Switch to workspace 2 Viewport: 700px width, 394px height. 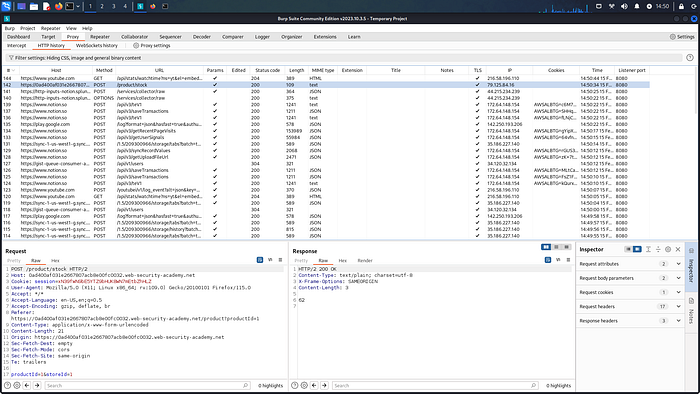coord(102,6)
